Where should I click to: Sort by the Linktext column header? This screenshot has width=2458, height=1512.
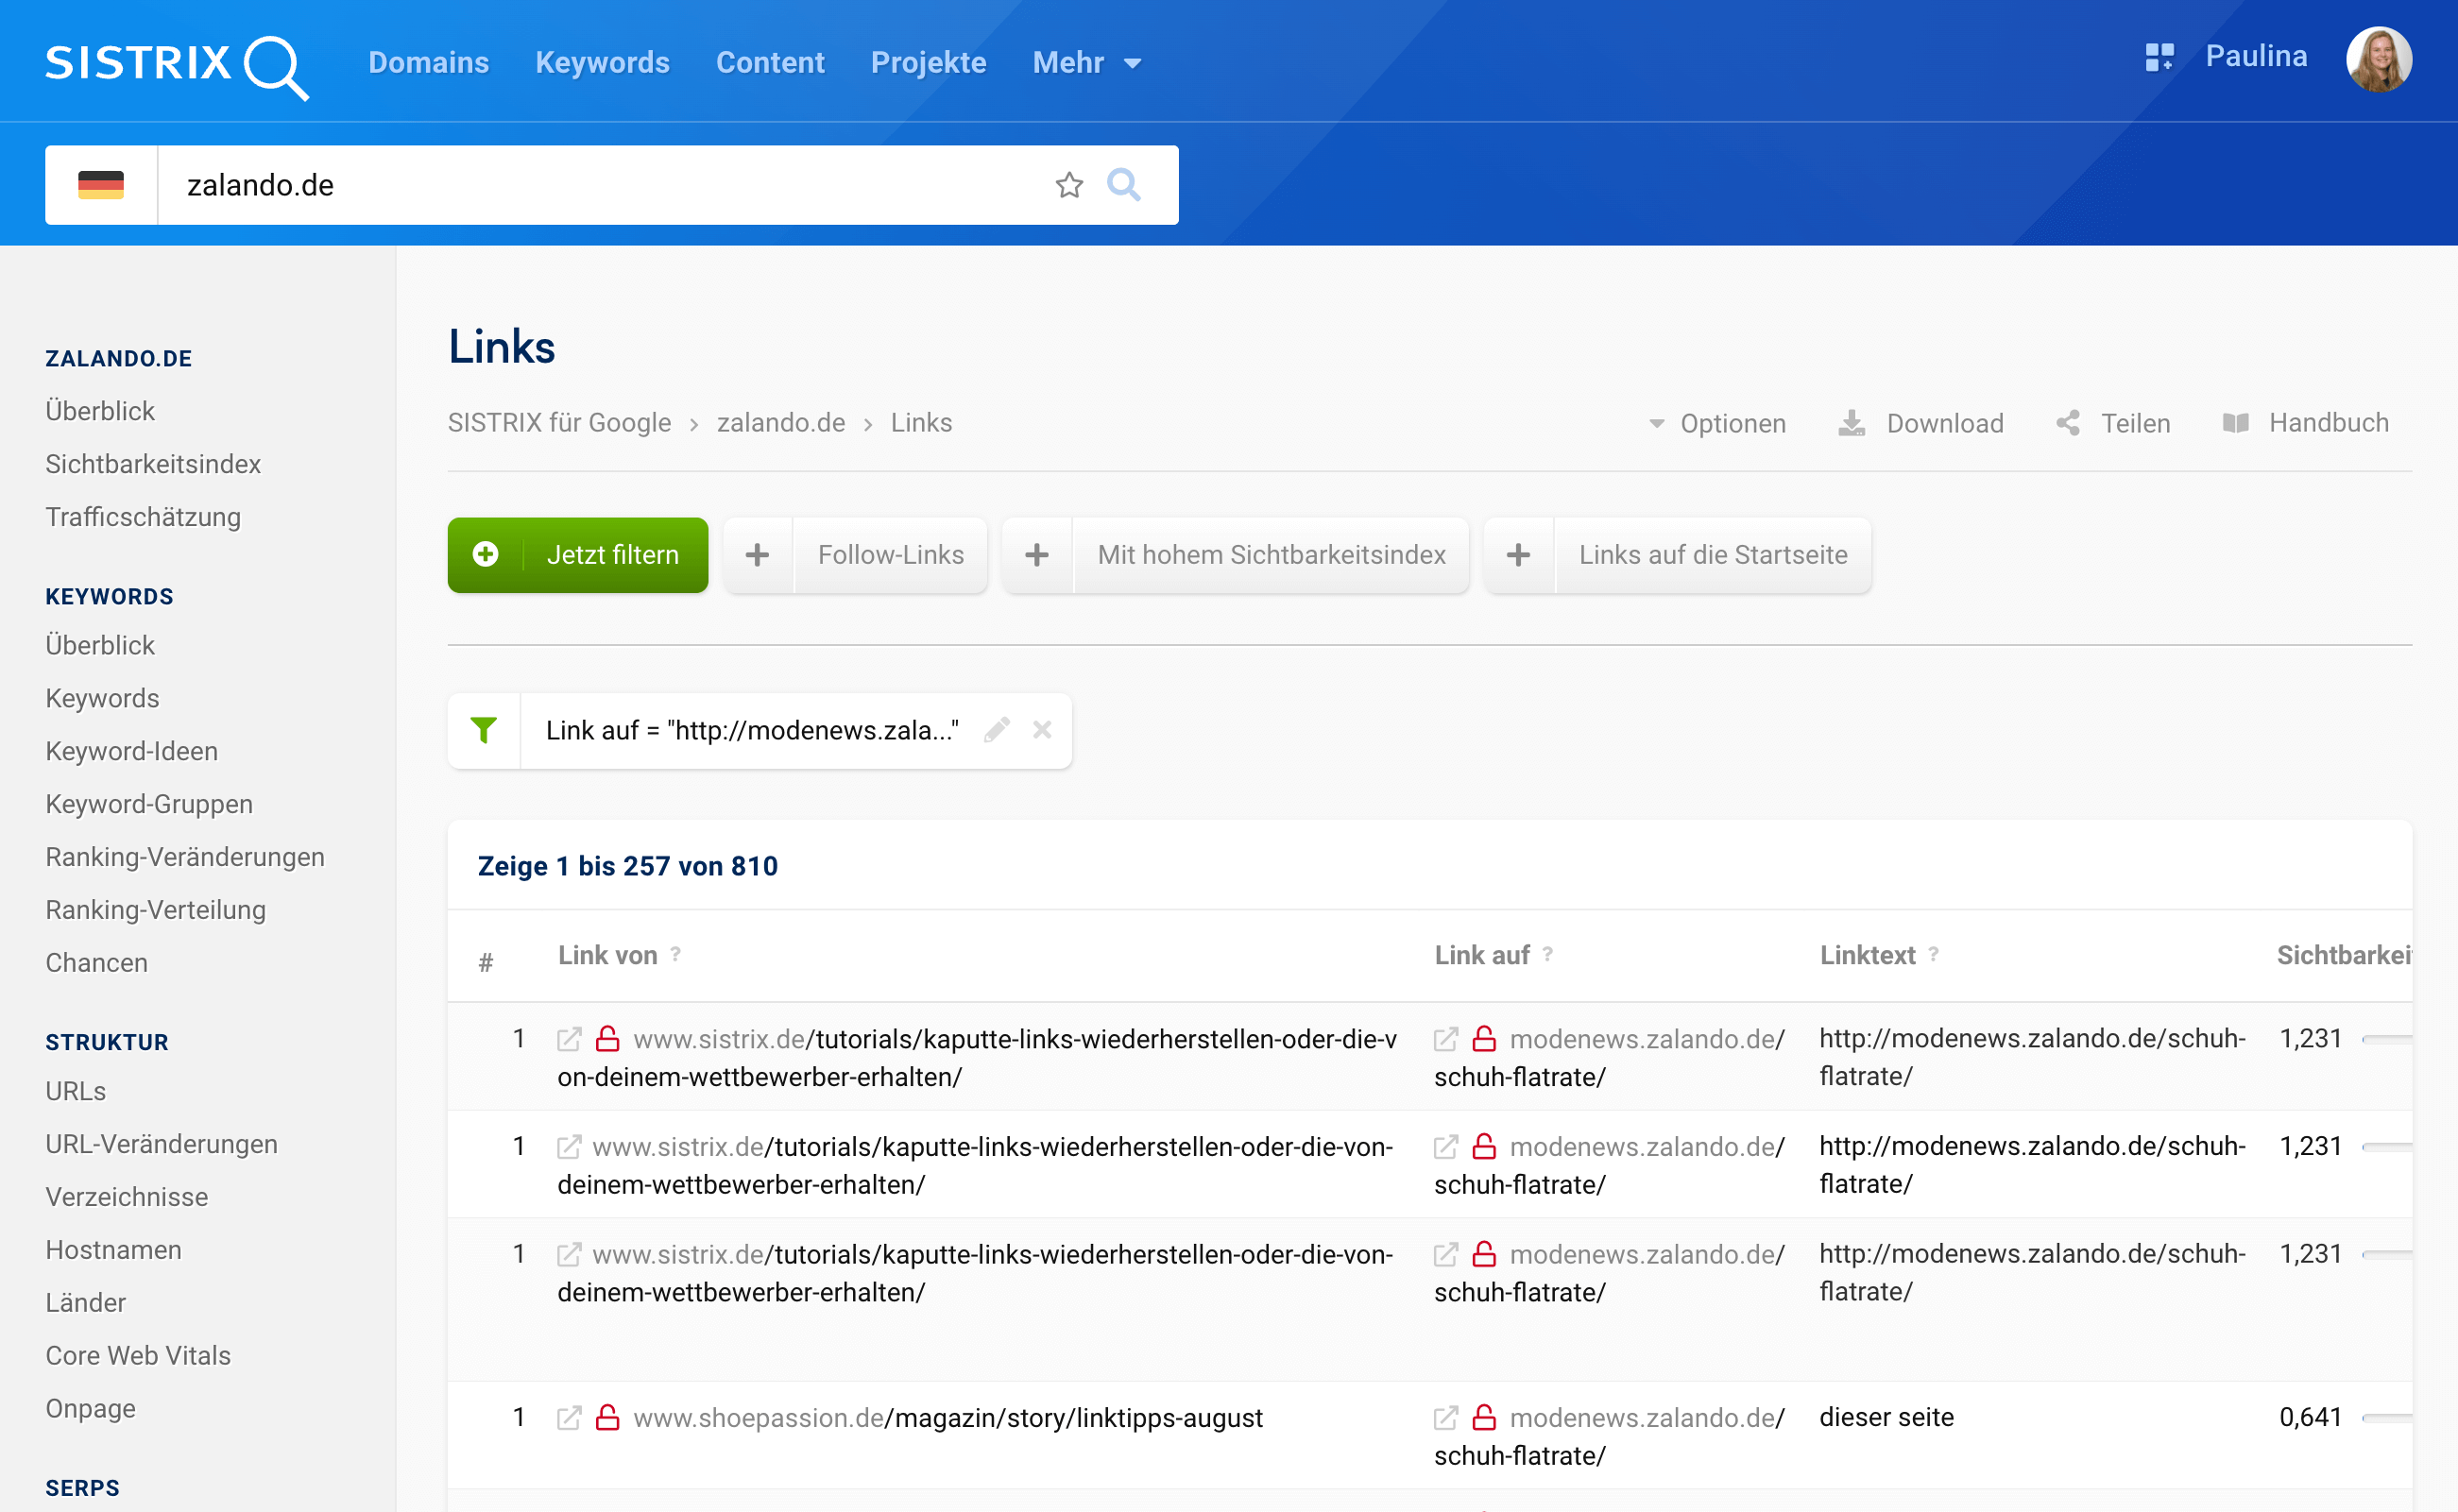pos(1867,955)
